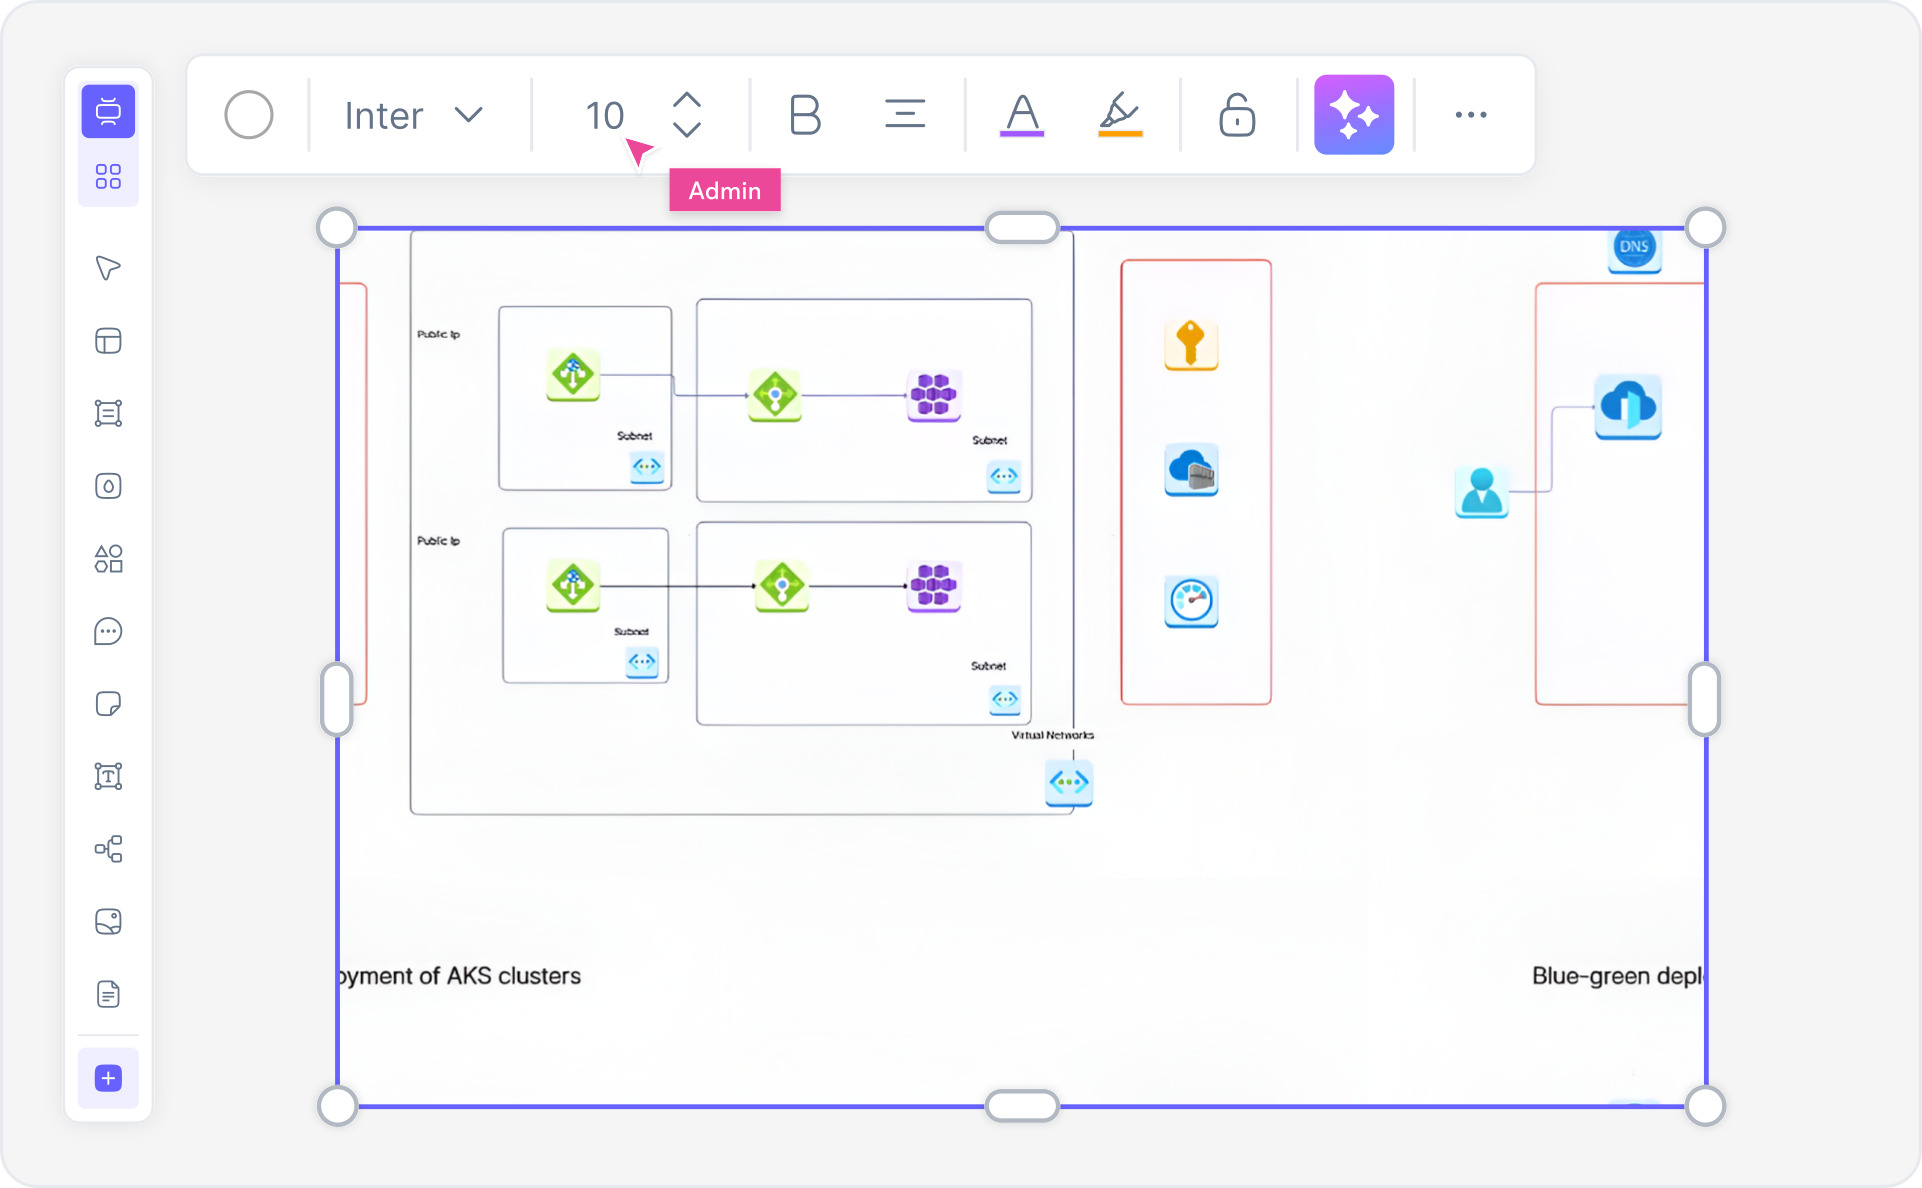The width and height of the screenshot is (1922, 1188).
Task: Choose the shapes tool
Action: (x=108, y=559)
